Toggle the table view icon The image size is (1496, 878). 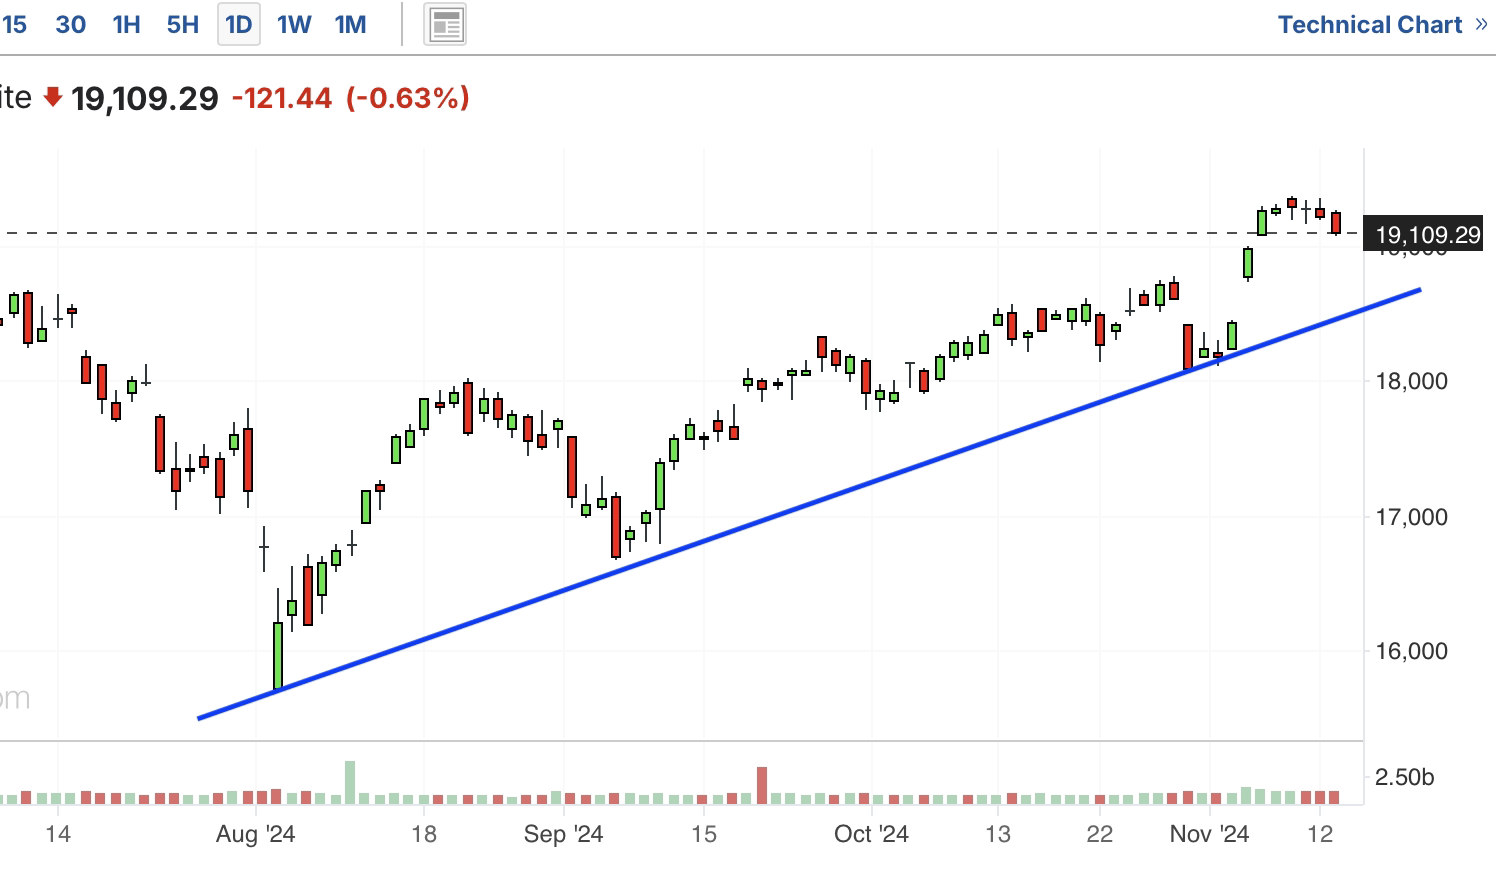pyautogui.click(x=445, y=26)
